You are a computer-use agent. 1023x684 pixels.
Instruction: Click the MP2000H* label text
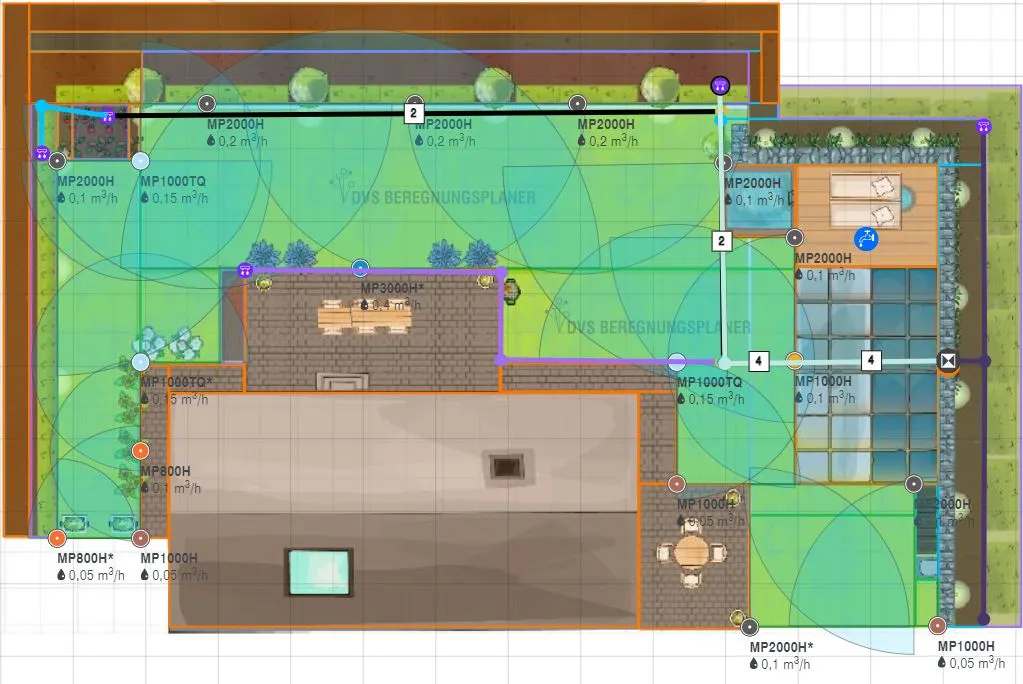782,647
